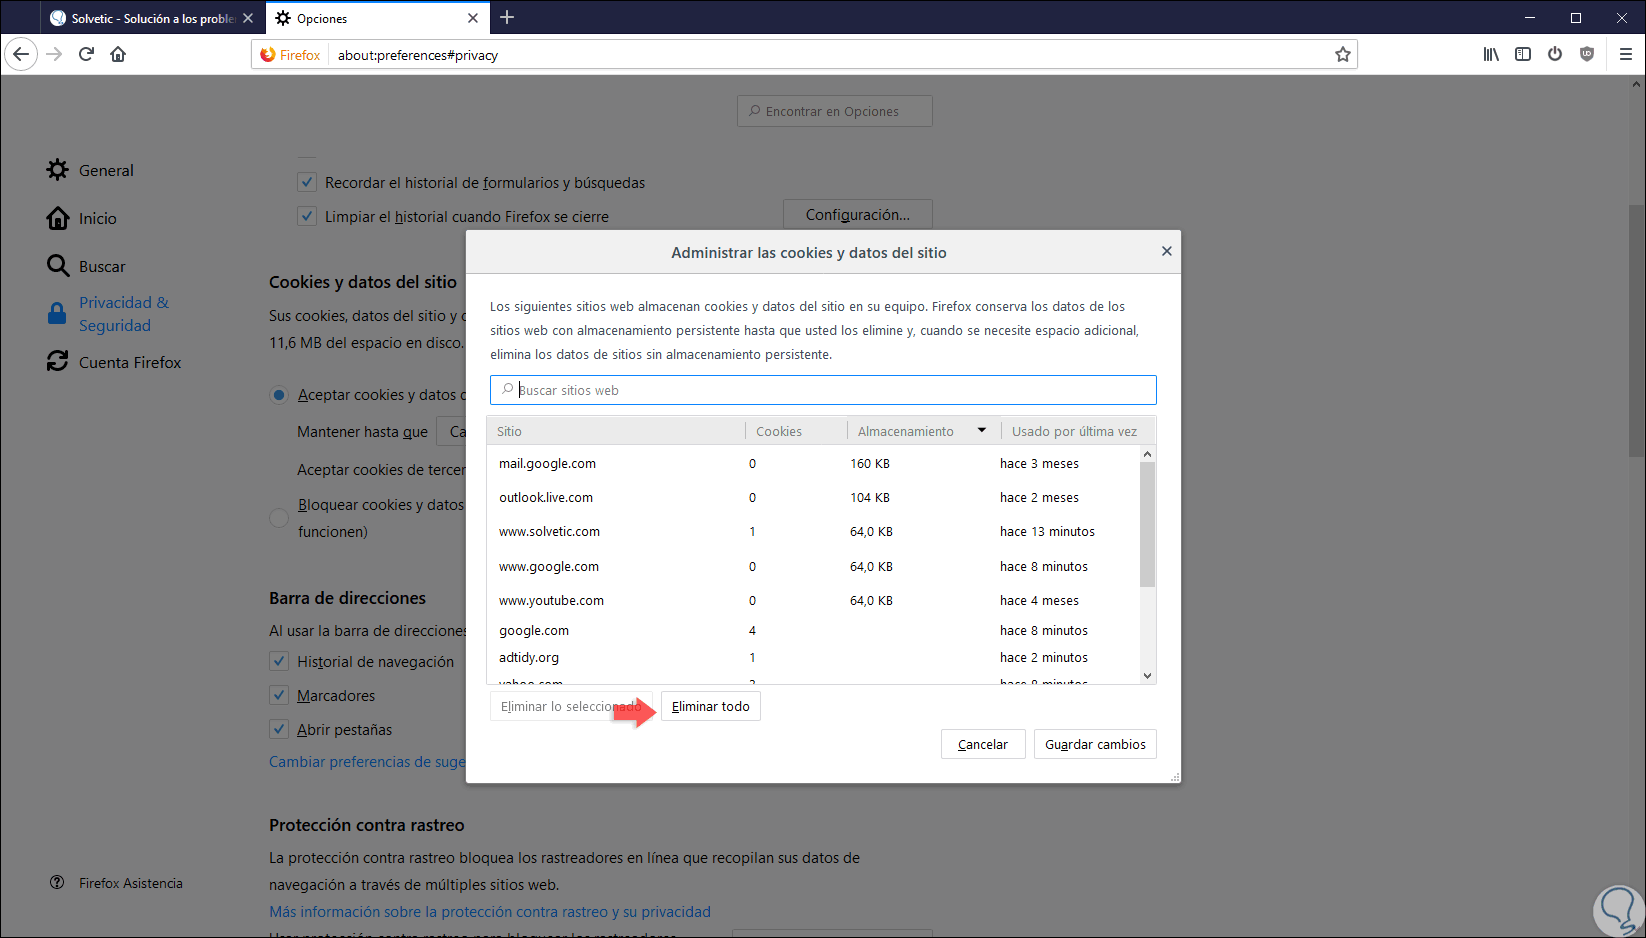Open Cambiar preferencias de sugerencias link
1646x938 pixels.
(x=367, y=761)
